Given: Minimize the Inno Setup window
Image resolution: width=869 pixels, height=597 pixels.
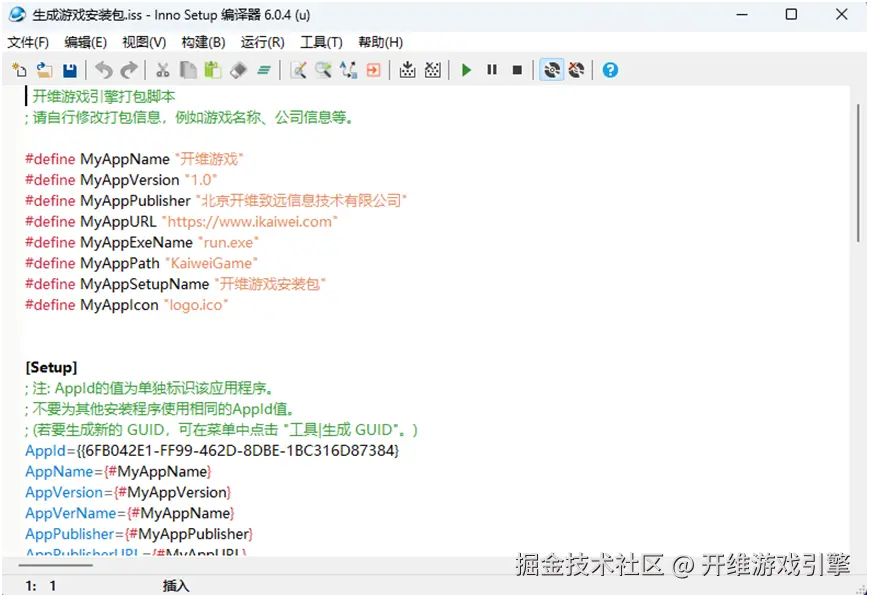Looking at the screenshot, I should tap(742, 14).
